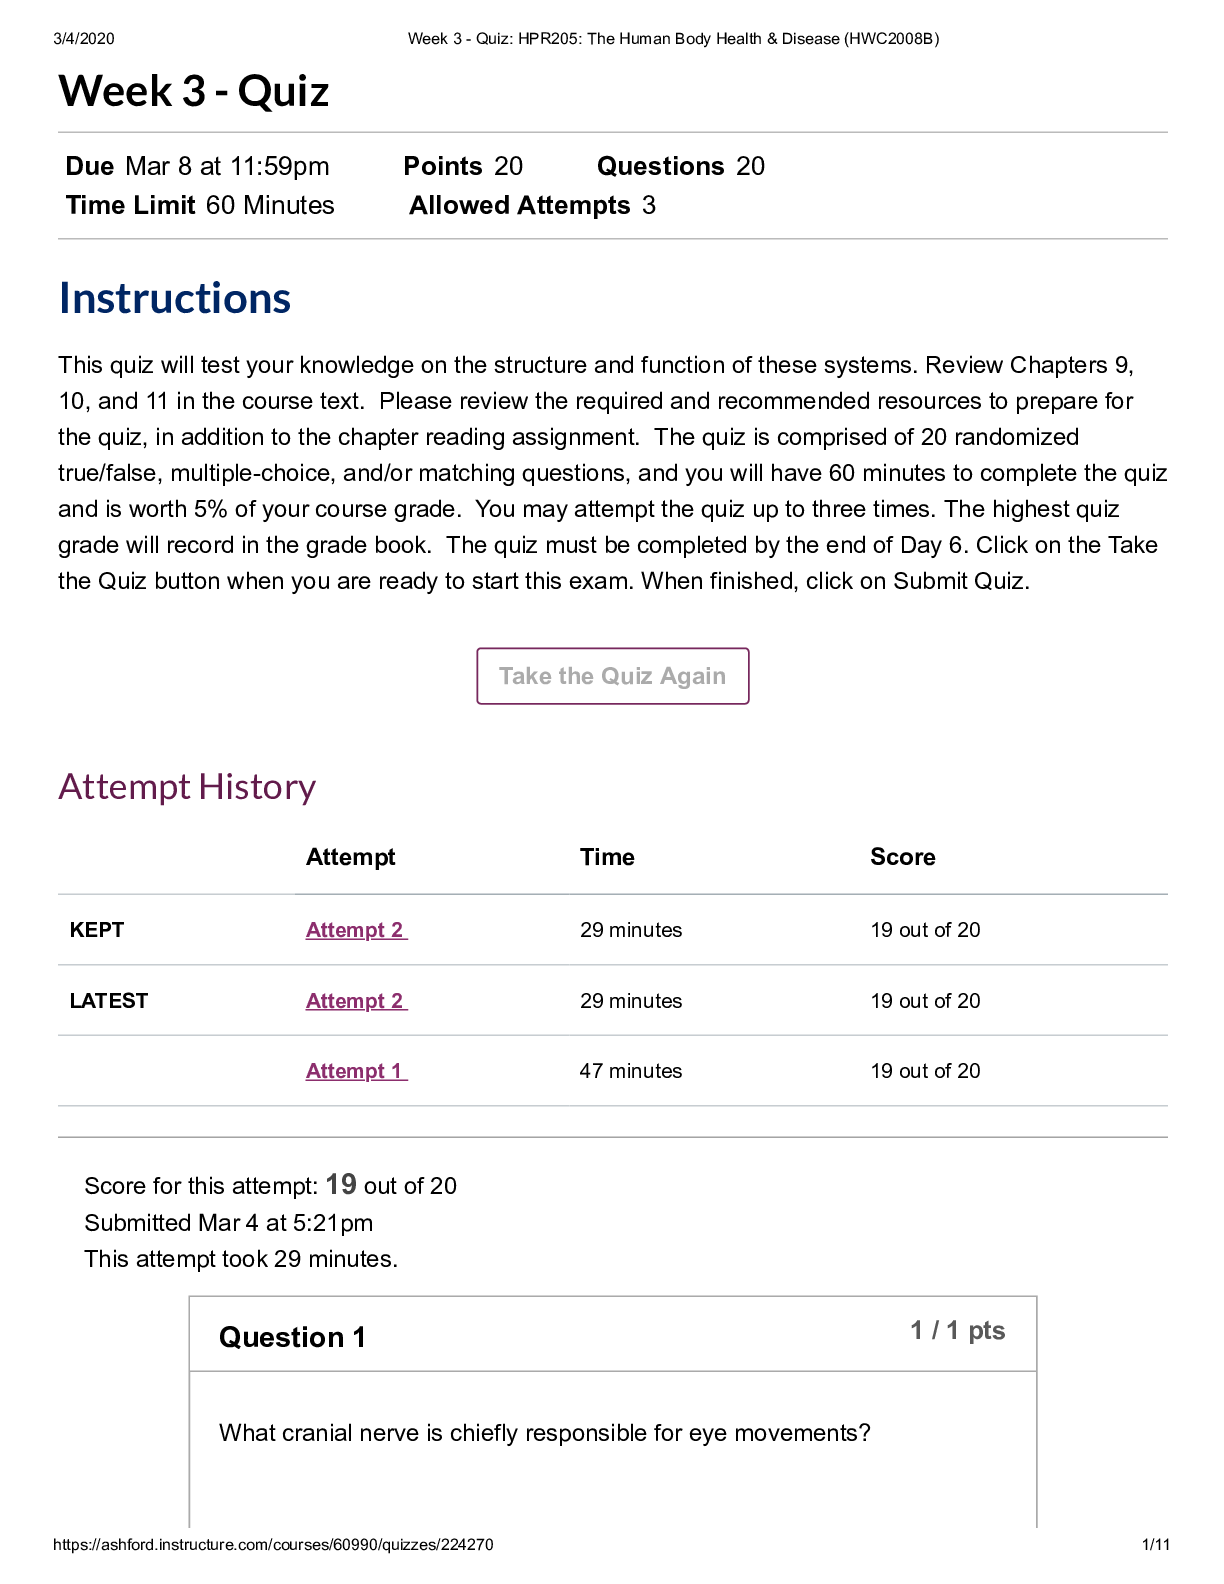Open Attempt 2 from the LATEST row
Viewport: 1224px width, 1584px height.
point(355,1000)
